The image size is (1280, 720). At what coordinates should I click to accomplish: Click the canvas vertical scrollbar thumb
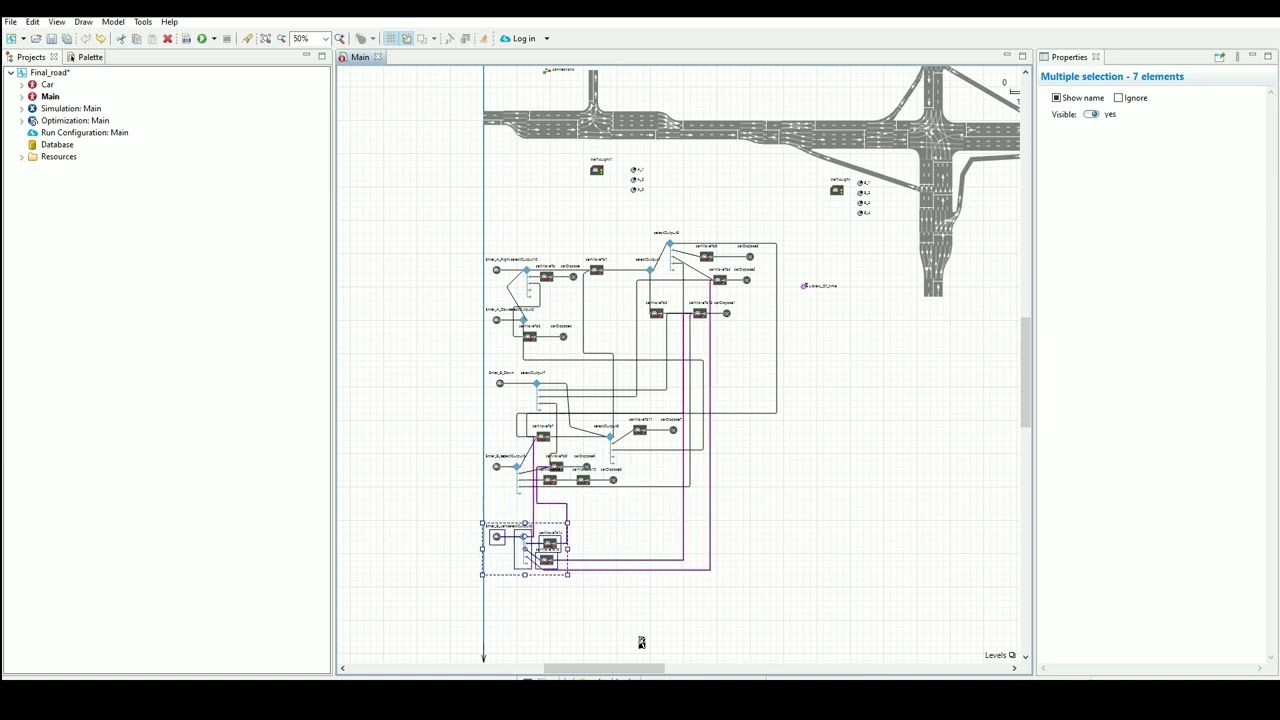pyautogui.click(x=1025, y=373)
